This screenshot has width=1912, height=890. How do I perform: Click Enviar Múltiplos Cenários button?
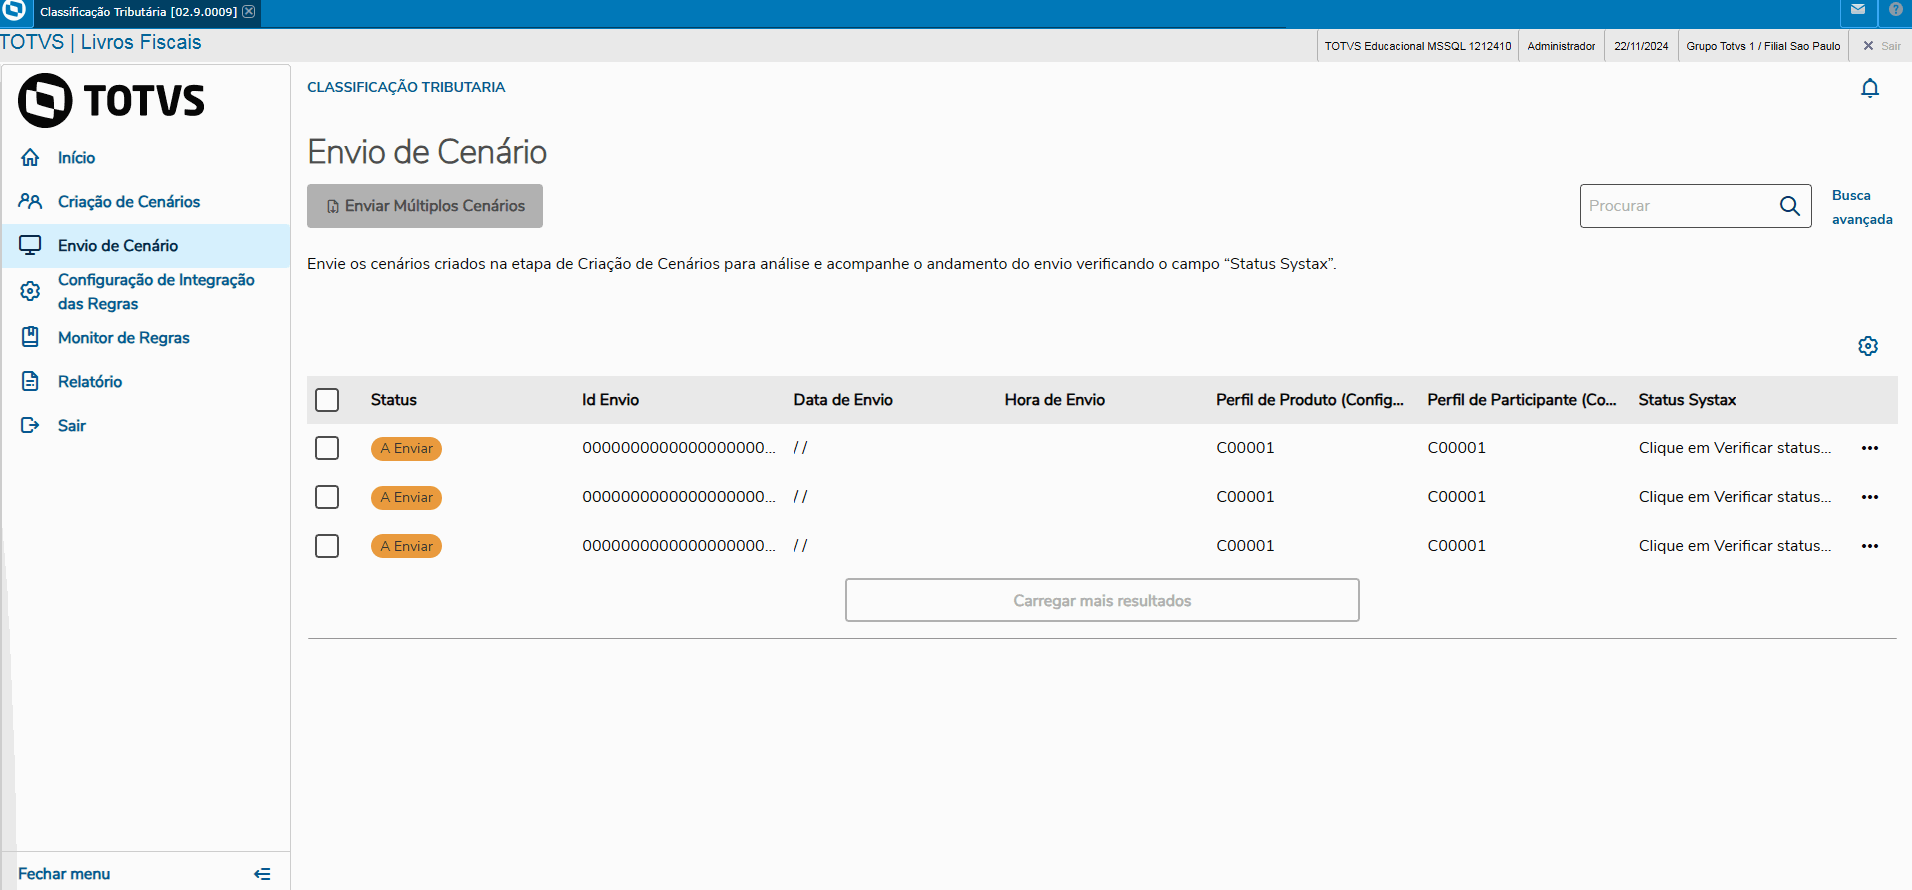[425, 206]
